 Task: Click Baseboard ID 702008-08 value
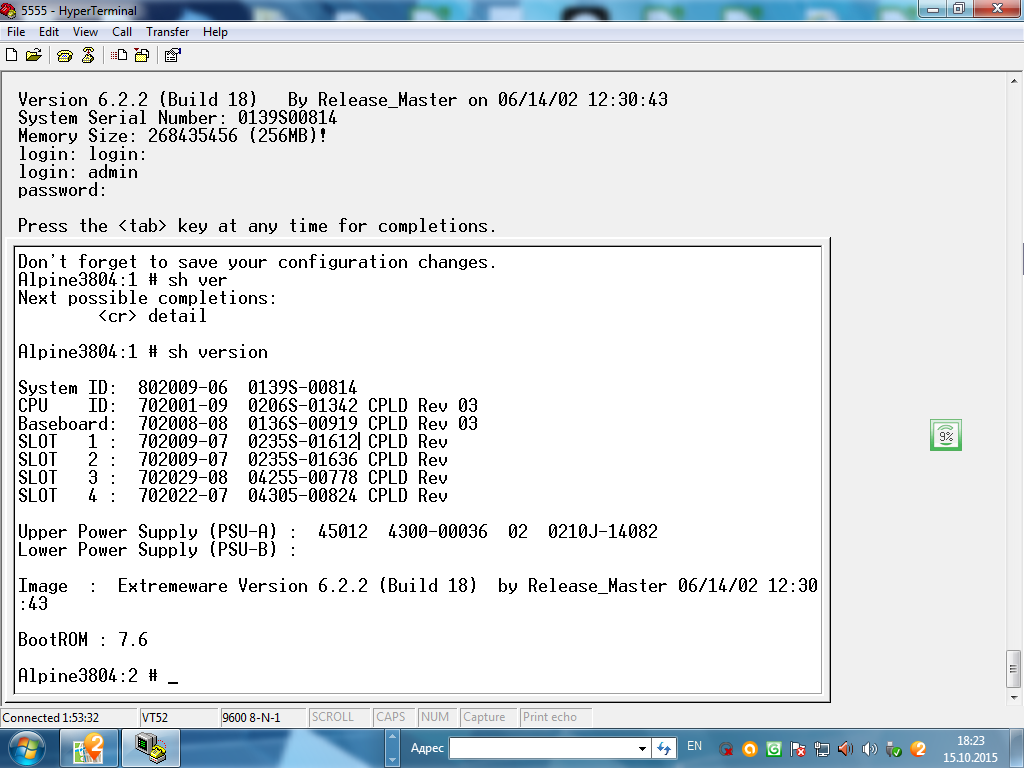183,424
